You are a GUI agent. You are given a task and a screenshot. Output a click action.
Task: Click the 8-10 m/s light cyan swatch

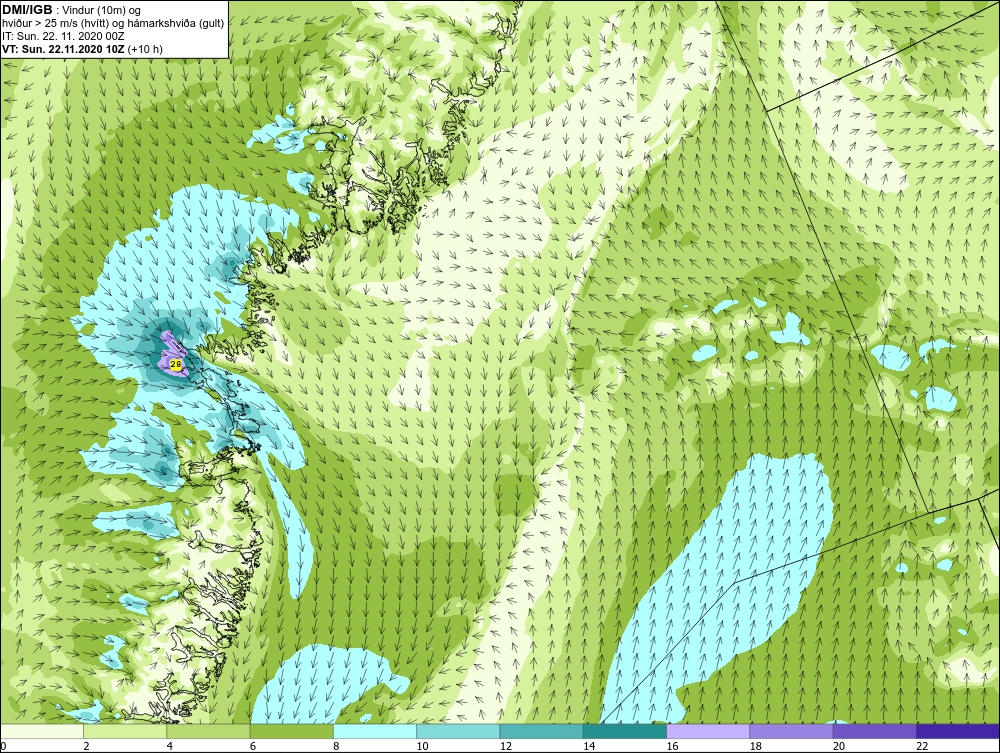375,731
